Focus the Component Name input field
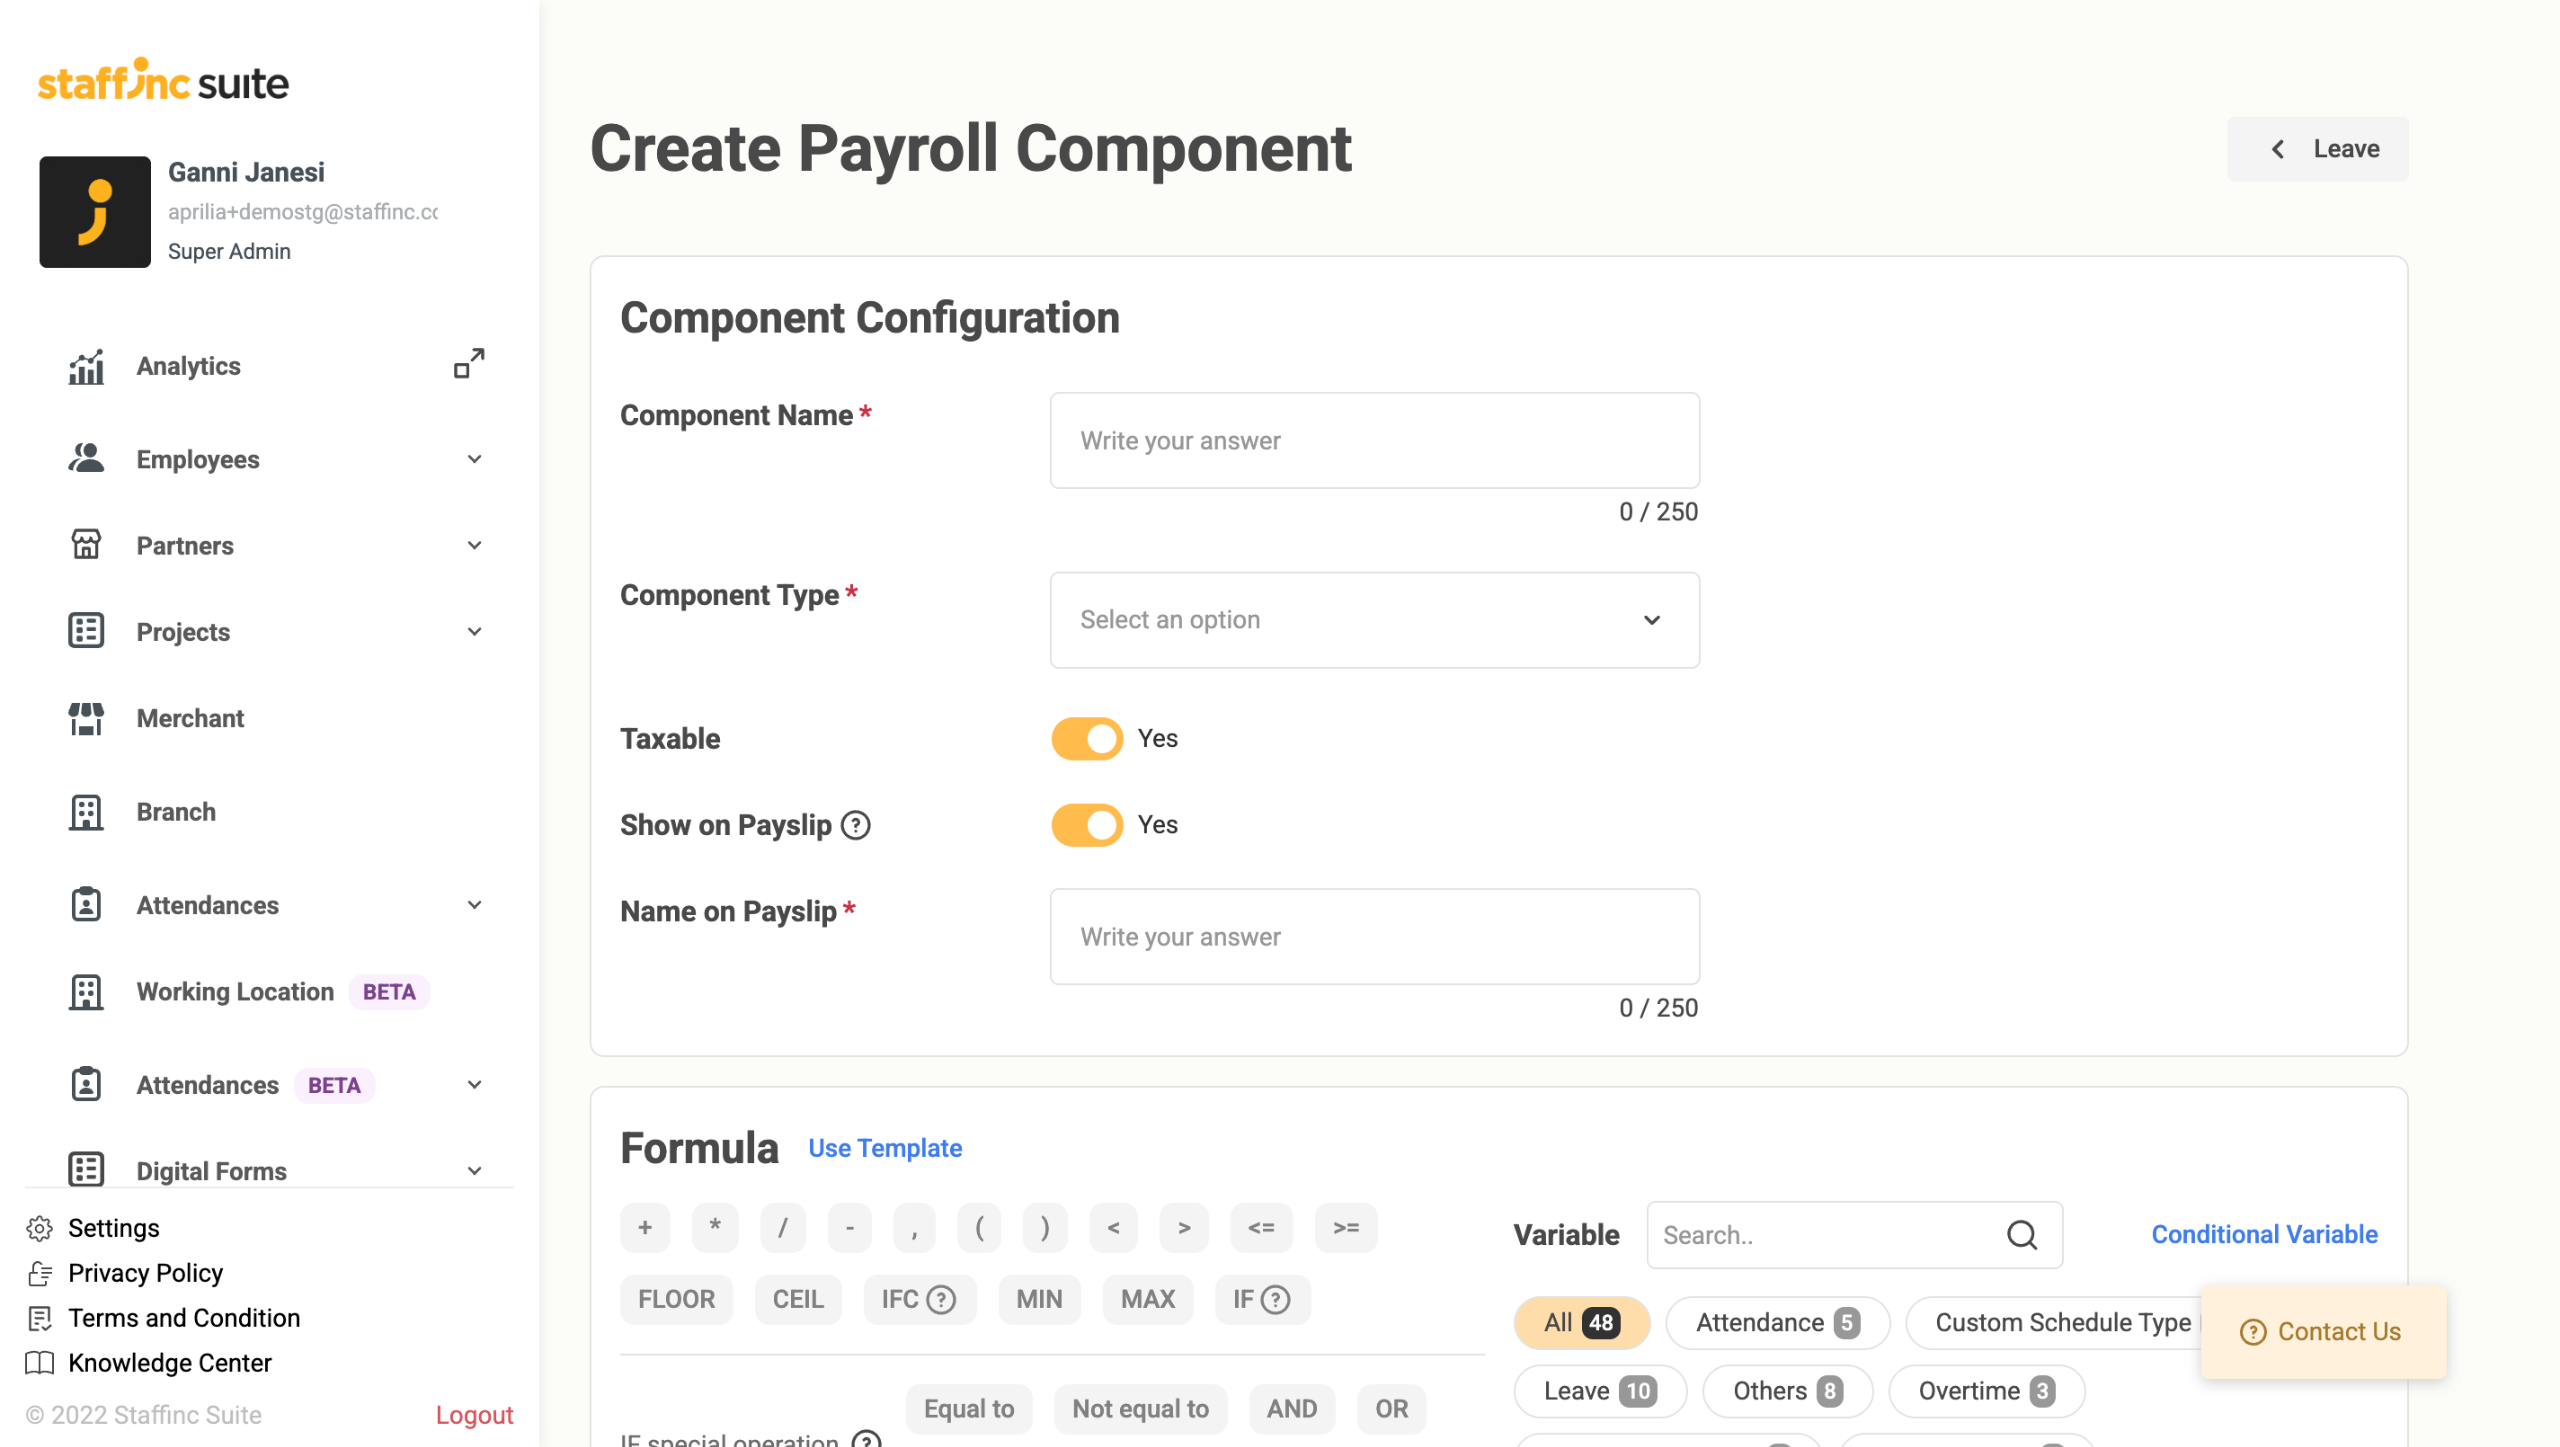This screenshot has height=1447, width=2560. (1374, 441)
